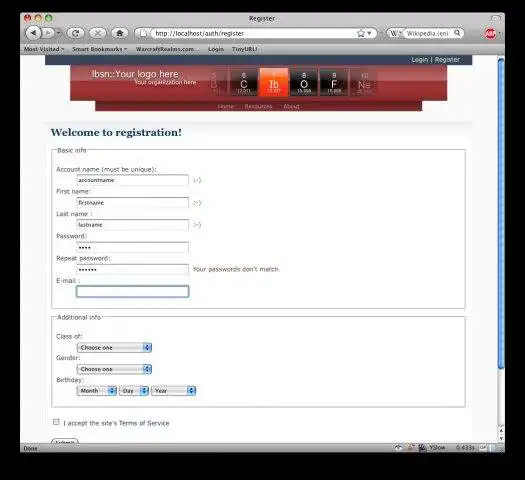Screen dimensions: 525x480
Task: Bookmark this page with the star icon
Action: click(x=361, y=33)
